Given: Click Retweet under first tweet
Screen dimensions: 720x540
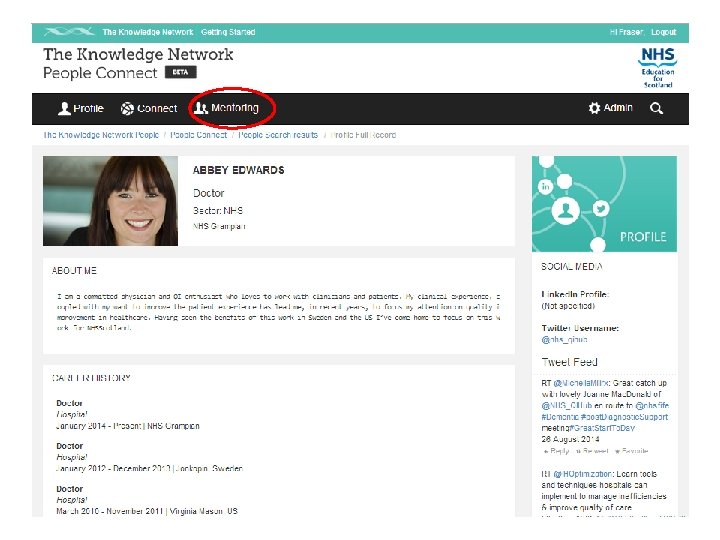Looking at the screenshot, I should (592, 451).
